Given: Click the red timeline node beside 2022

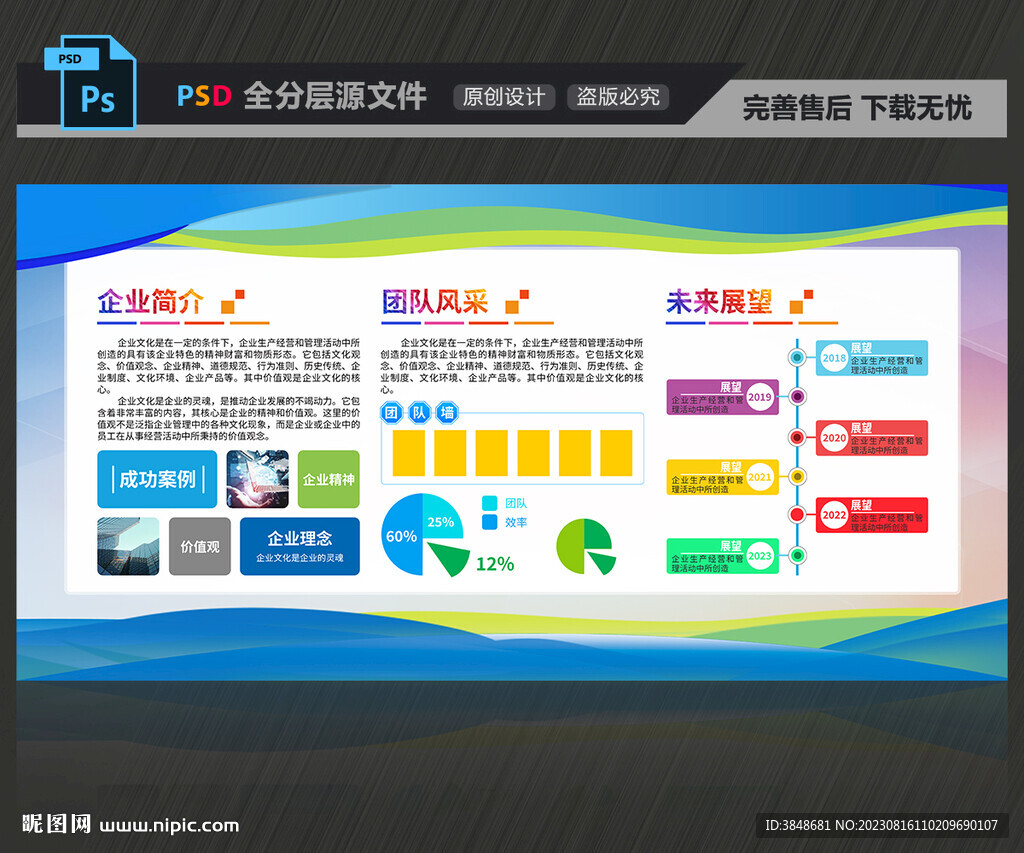Looking at the screenshot, I should [797, 514].
